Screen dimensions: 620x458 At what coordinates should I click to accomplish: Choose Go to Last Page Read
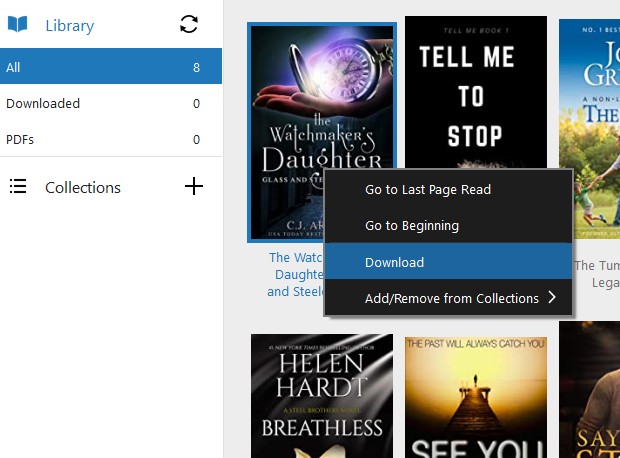(448, 189)
